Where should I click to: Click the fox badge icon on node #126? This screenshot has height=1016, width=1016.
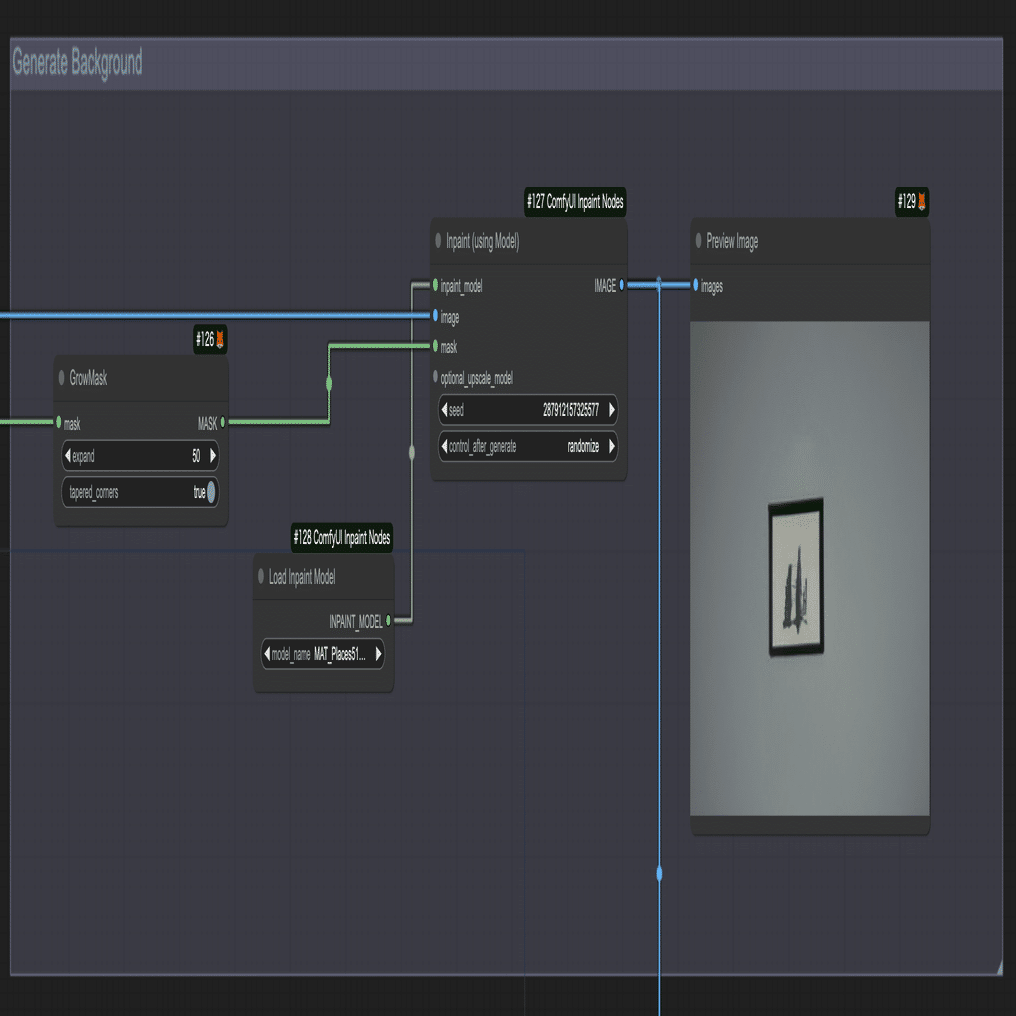coord(220,340)
